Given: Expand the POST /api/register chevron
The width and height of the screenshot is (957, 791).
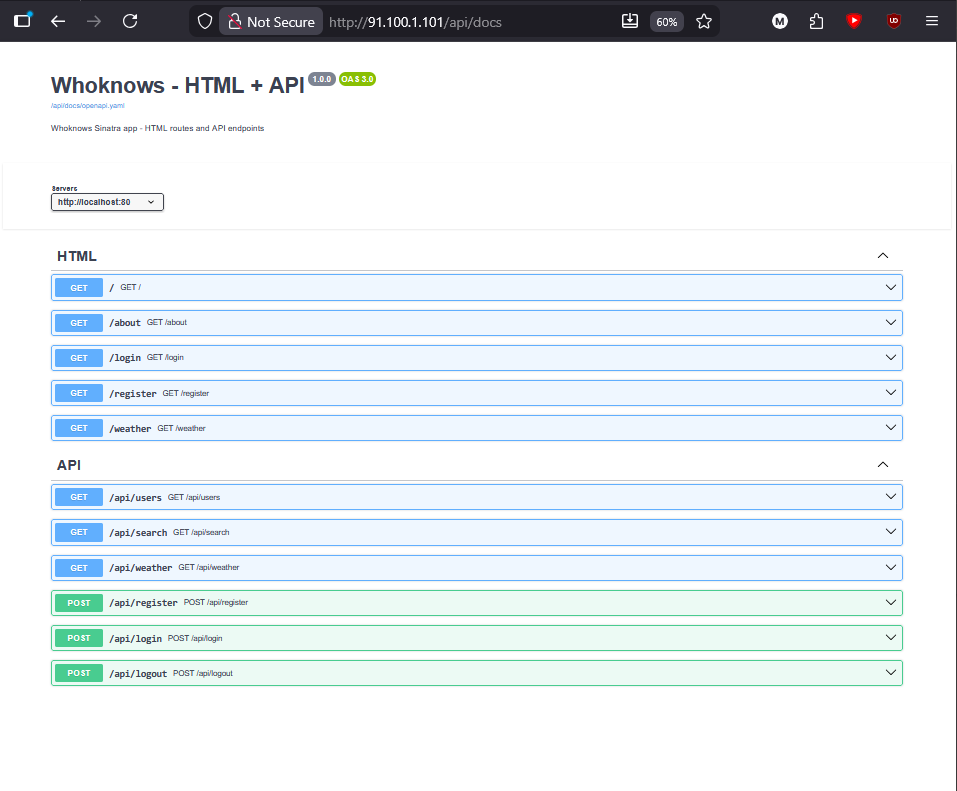Looking at the screenshot, I should click(890, 602).
